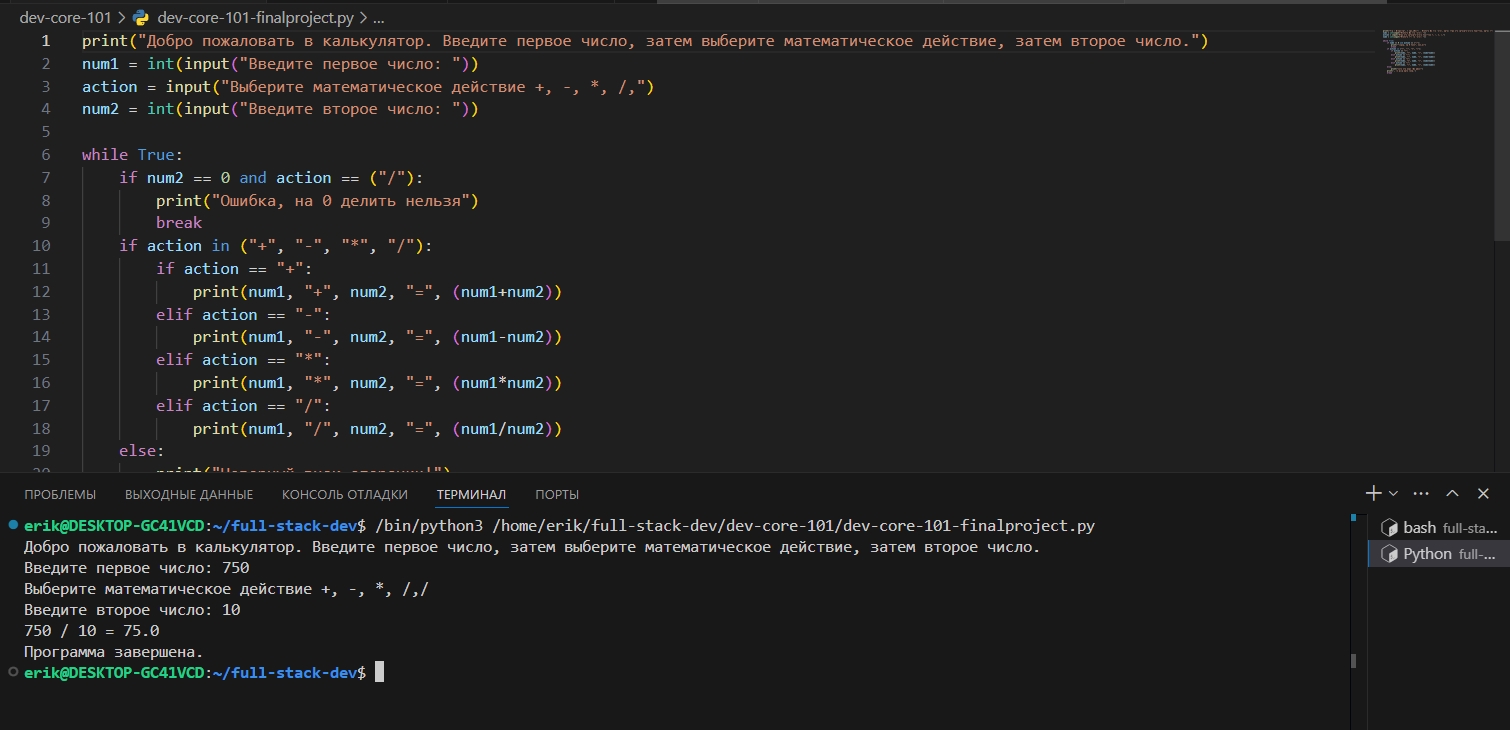Click the 'Добро пожаловать' print line in editor
1510x730 pixels.
[646, 41]
